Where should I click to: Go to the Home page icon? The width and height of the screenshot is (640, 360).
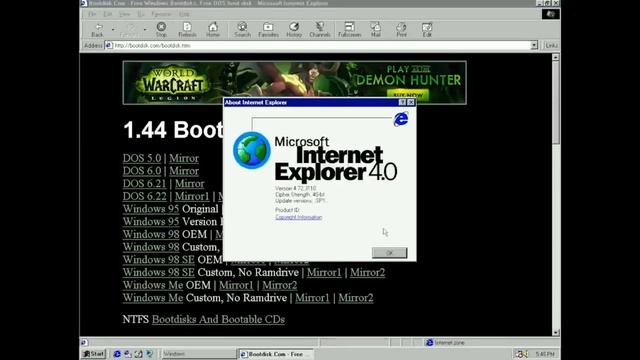(213, 29)
